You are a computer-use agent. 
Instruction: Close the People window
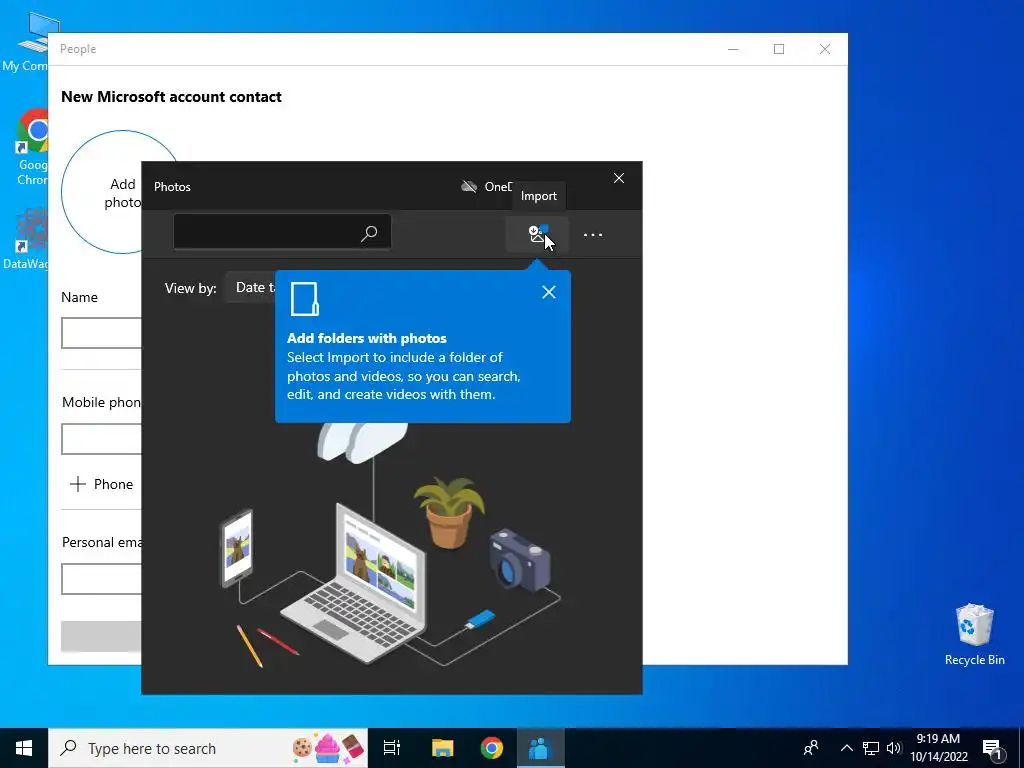[x=825, y=49]
